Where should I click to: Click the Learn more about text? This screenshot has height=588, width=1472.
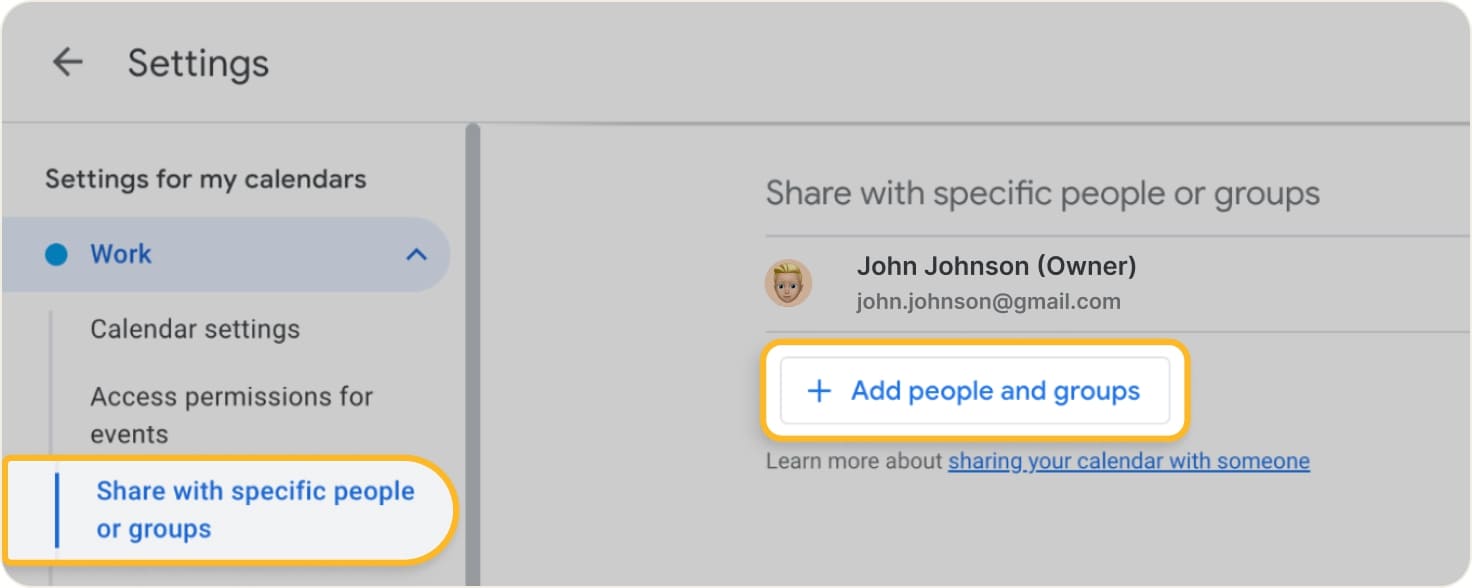click(x=855, y=461)
